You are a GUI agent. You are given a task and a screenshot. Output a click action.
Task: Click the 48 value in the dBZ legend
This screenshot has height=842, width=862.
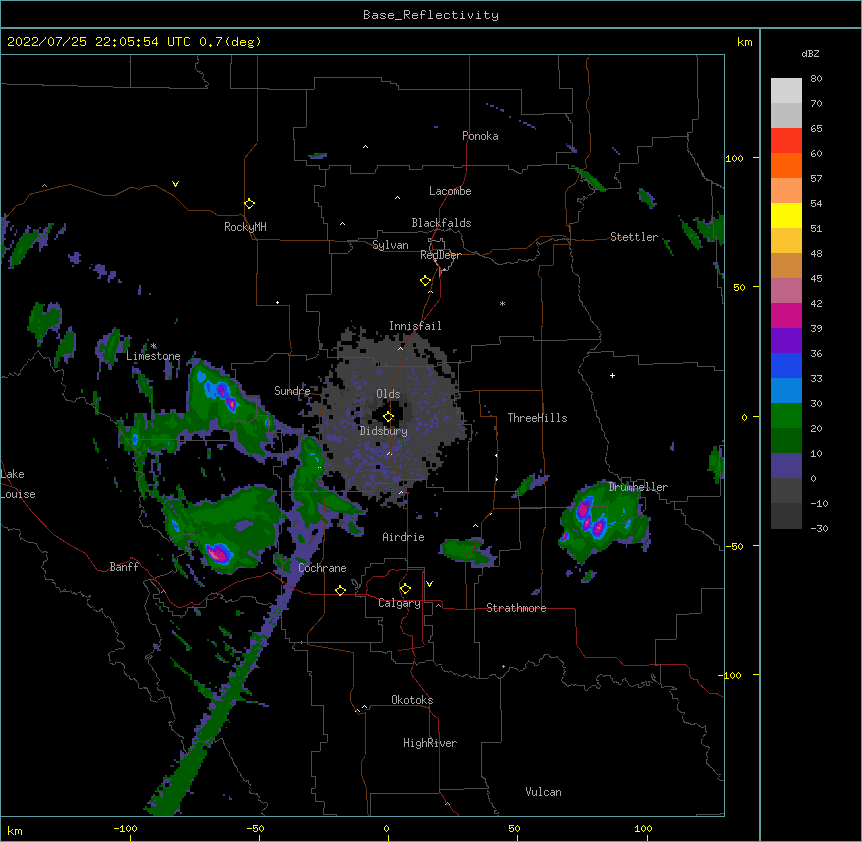pos(816,253)
